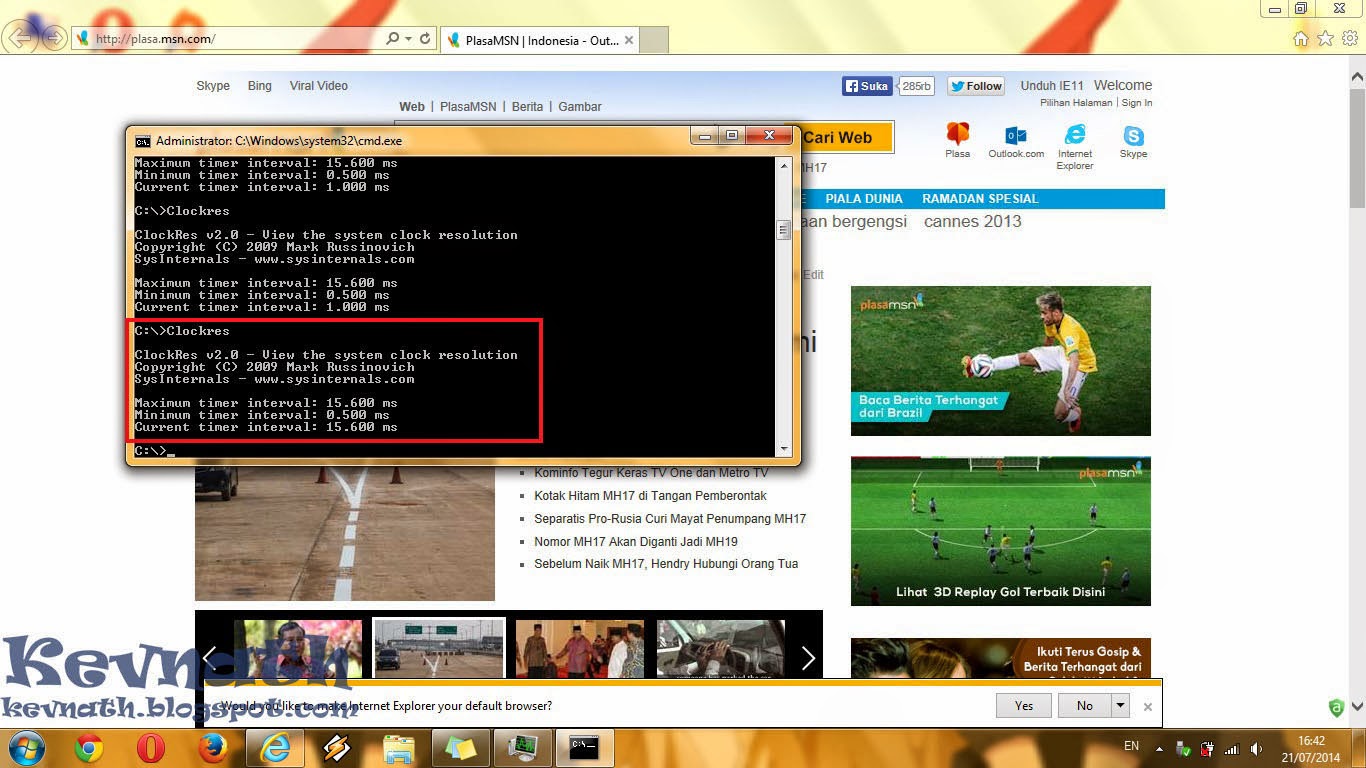Select the Gambar search category
Viewport: 1366px width, 768px height.
click(580, 107)
